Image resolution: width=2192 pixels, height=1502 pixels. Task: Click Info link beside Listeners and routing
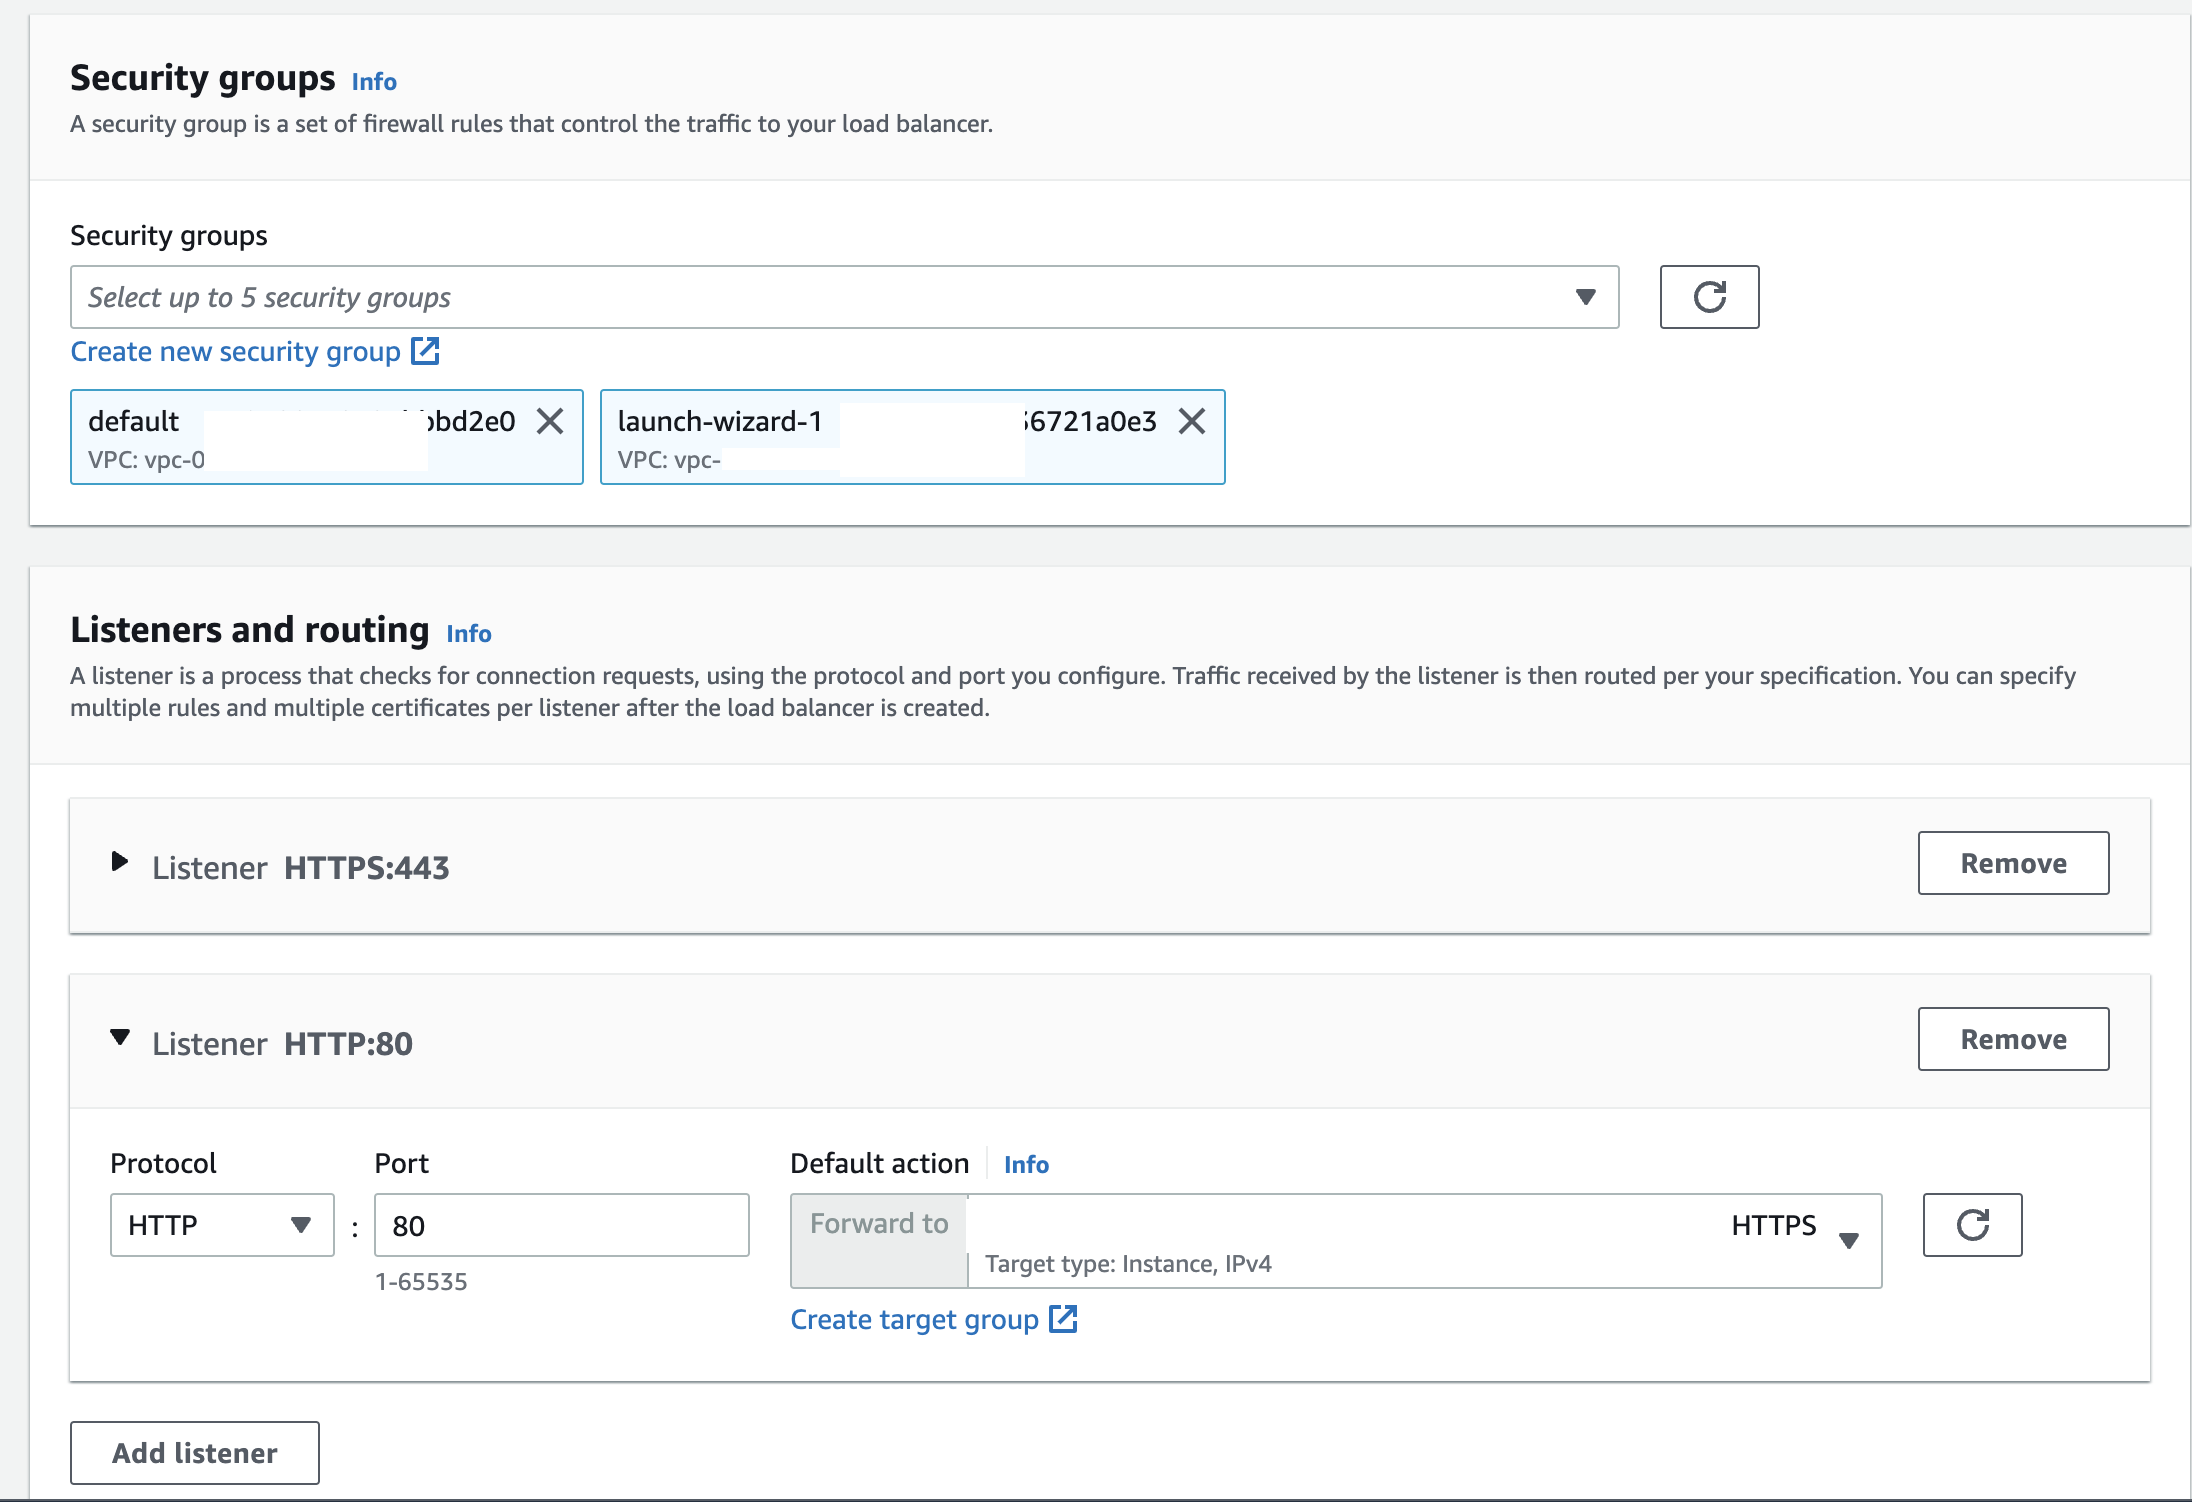point(468,634)
